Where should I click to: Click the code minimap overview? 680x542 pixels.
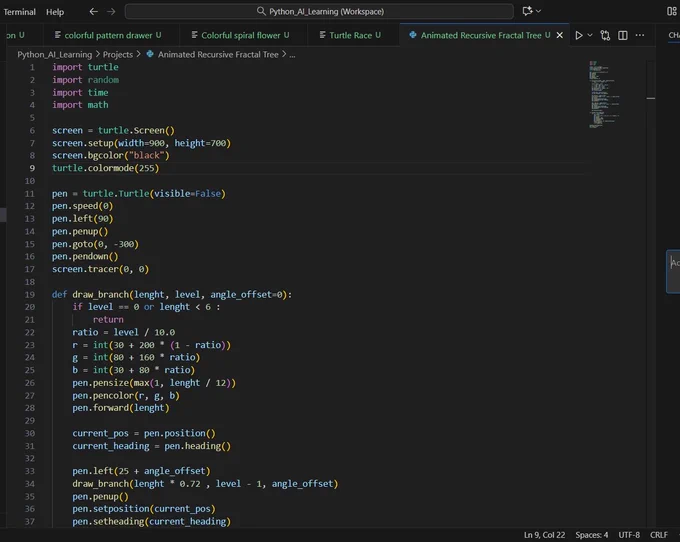(604, 95)
